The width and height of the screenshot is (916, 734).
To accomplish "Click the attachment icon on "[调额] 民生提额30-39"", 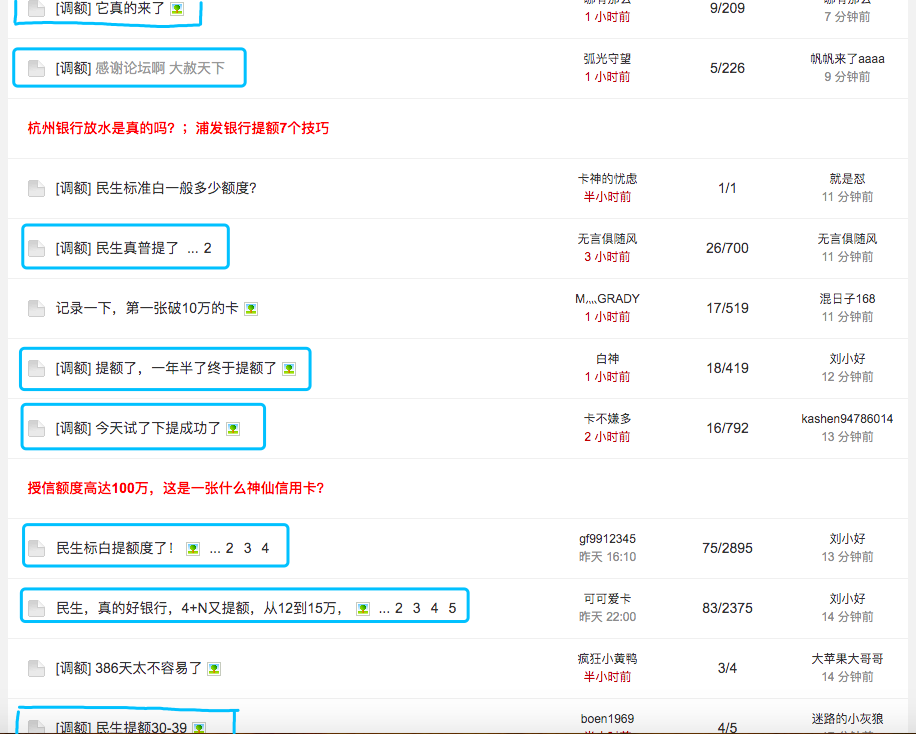I will (199, 726).
